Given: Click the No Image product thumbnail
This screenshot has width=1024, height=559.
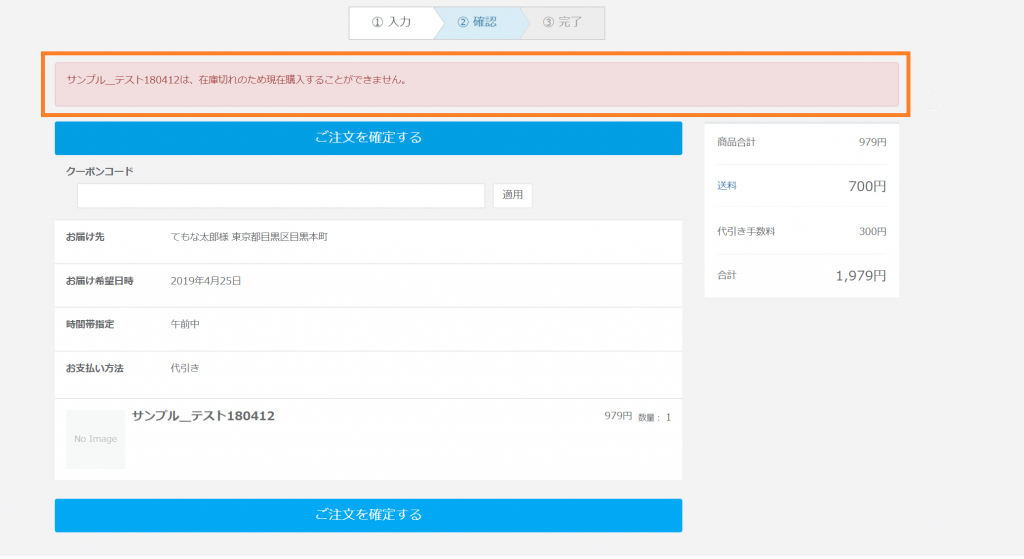Looking at the screenshot, I should click(x=96, y=439).
